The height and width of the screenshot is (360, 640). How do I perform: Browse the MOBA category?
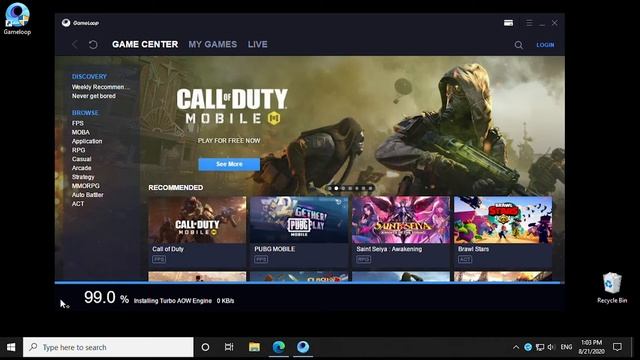click(x=80, y=132)
